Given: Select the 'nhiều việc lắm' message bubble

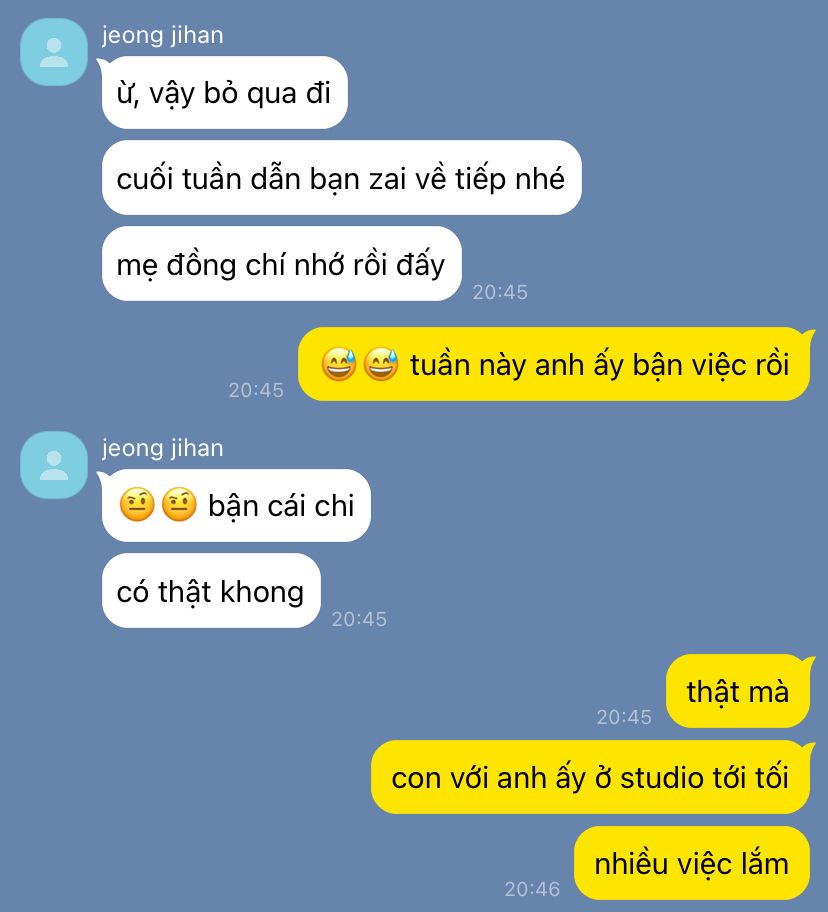Looking at the screenshot, I should (x=692, y=863).
